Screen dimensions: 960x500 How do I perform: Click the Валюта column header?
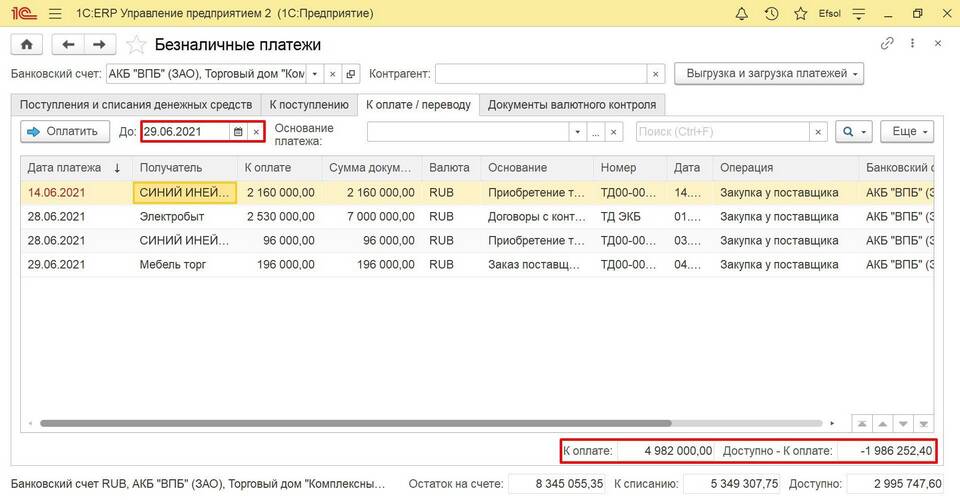451,168
